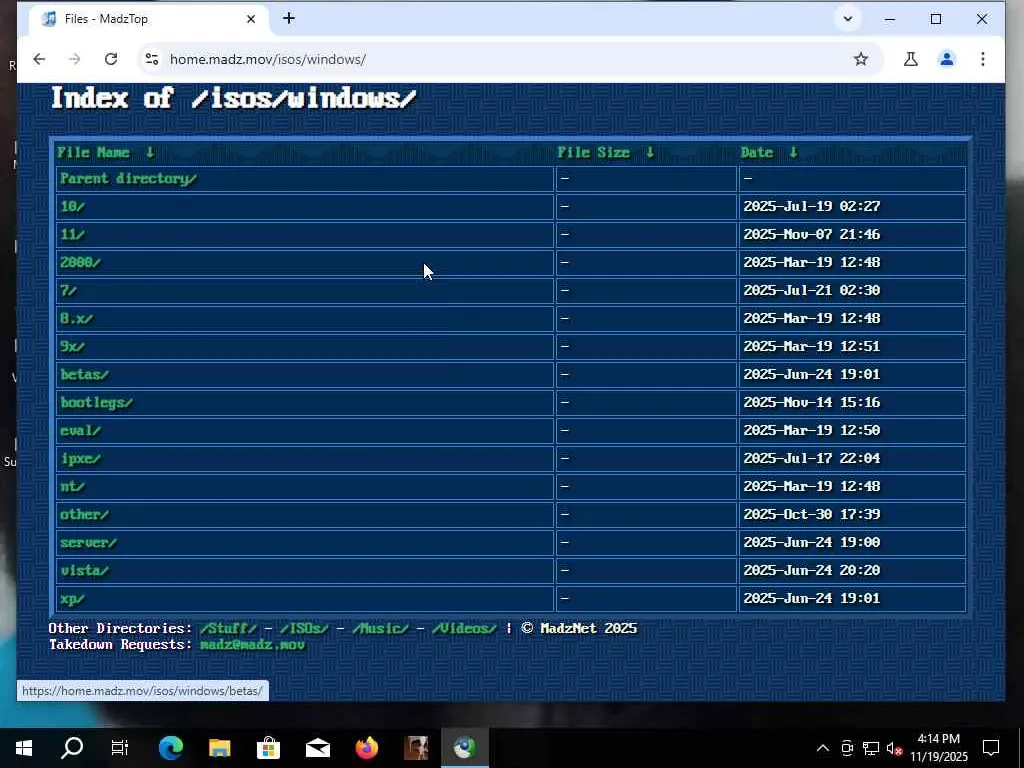Click the Meet Now tray icon
The image size is (1024, 768).
tap(847, 748)
